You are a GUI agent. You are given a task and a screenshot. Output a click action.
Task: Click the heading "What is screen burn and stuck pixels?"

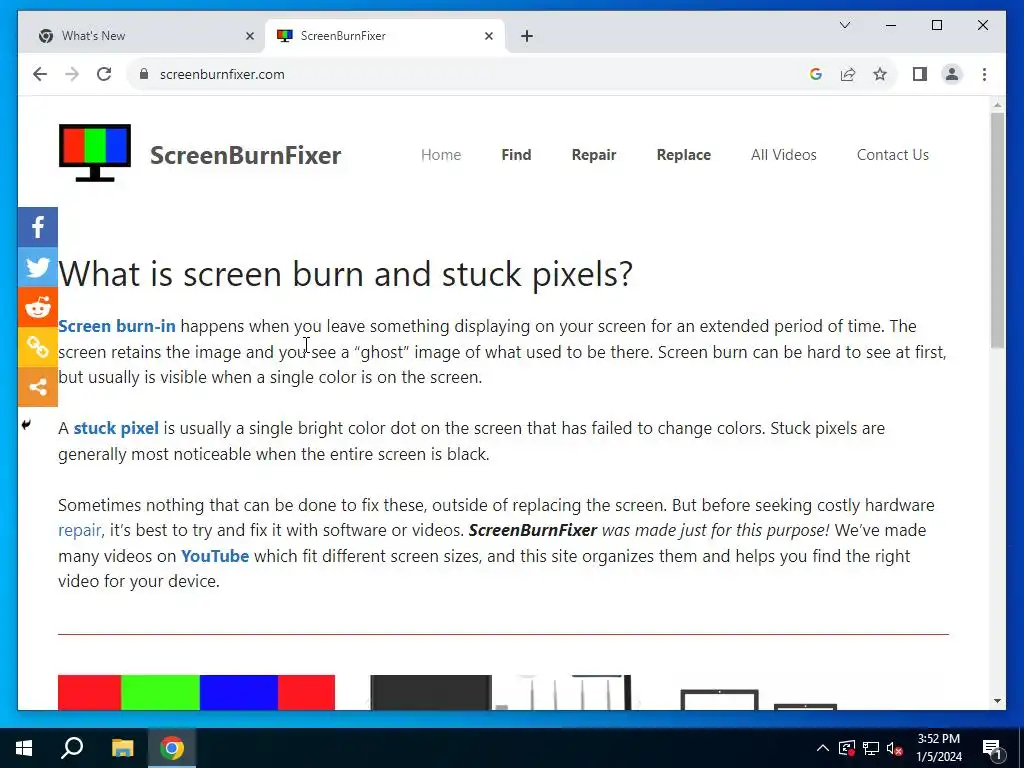[345, 274]
